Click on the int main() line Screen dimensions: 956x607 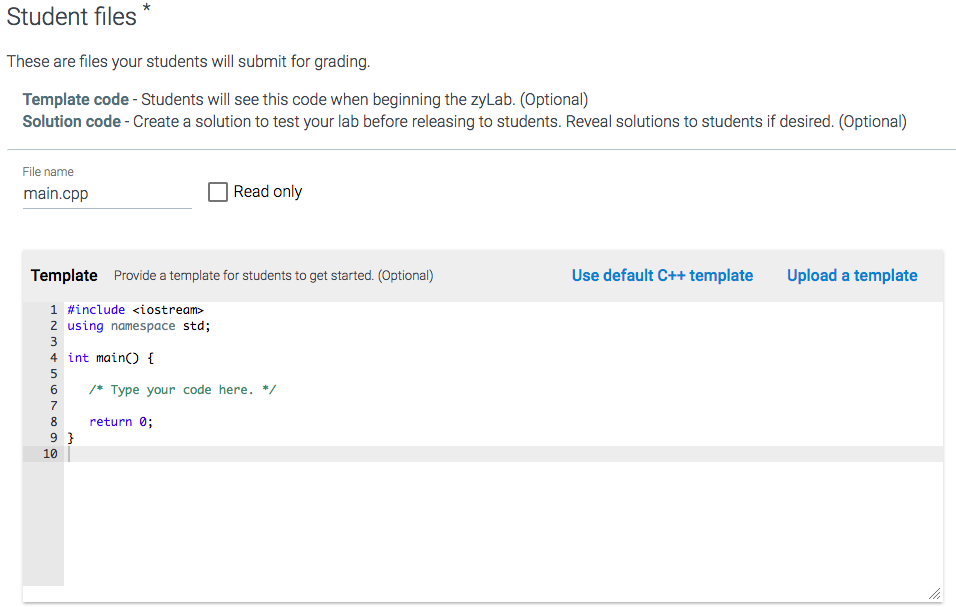point(110,358)
